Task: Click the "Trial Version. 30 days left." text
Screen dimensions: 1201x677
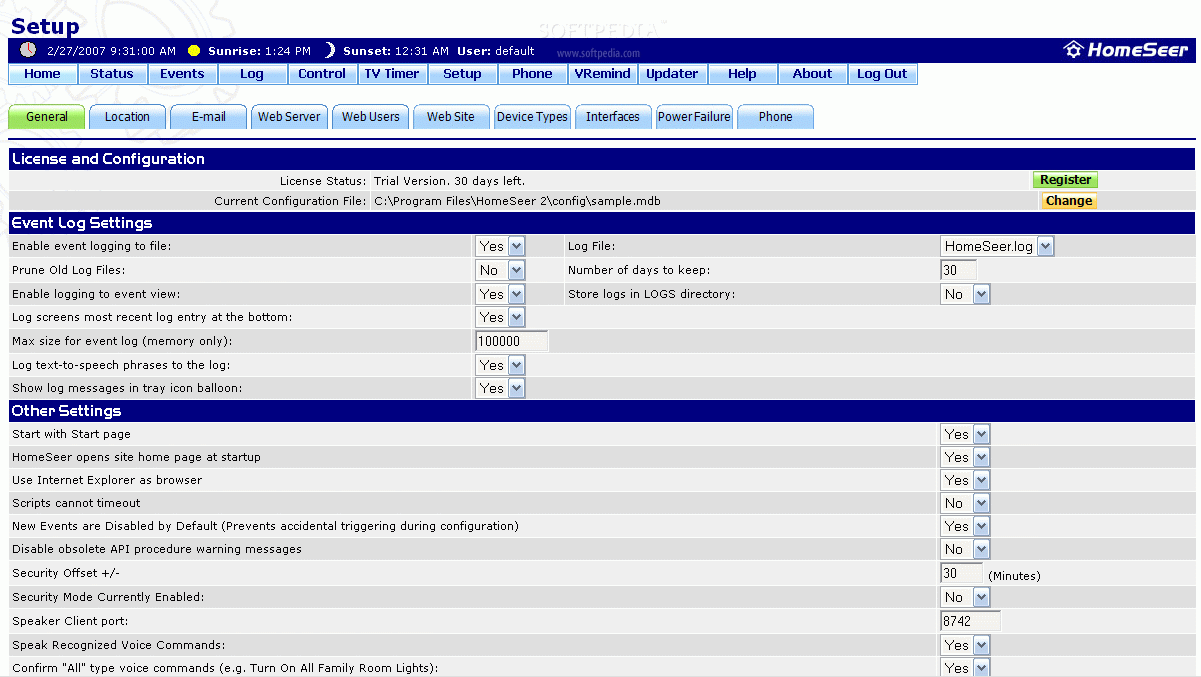Action: (x=449, y=181)
